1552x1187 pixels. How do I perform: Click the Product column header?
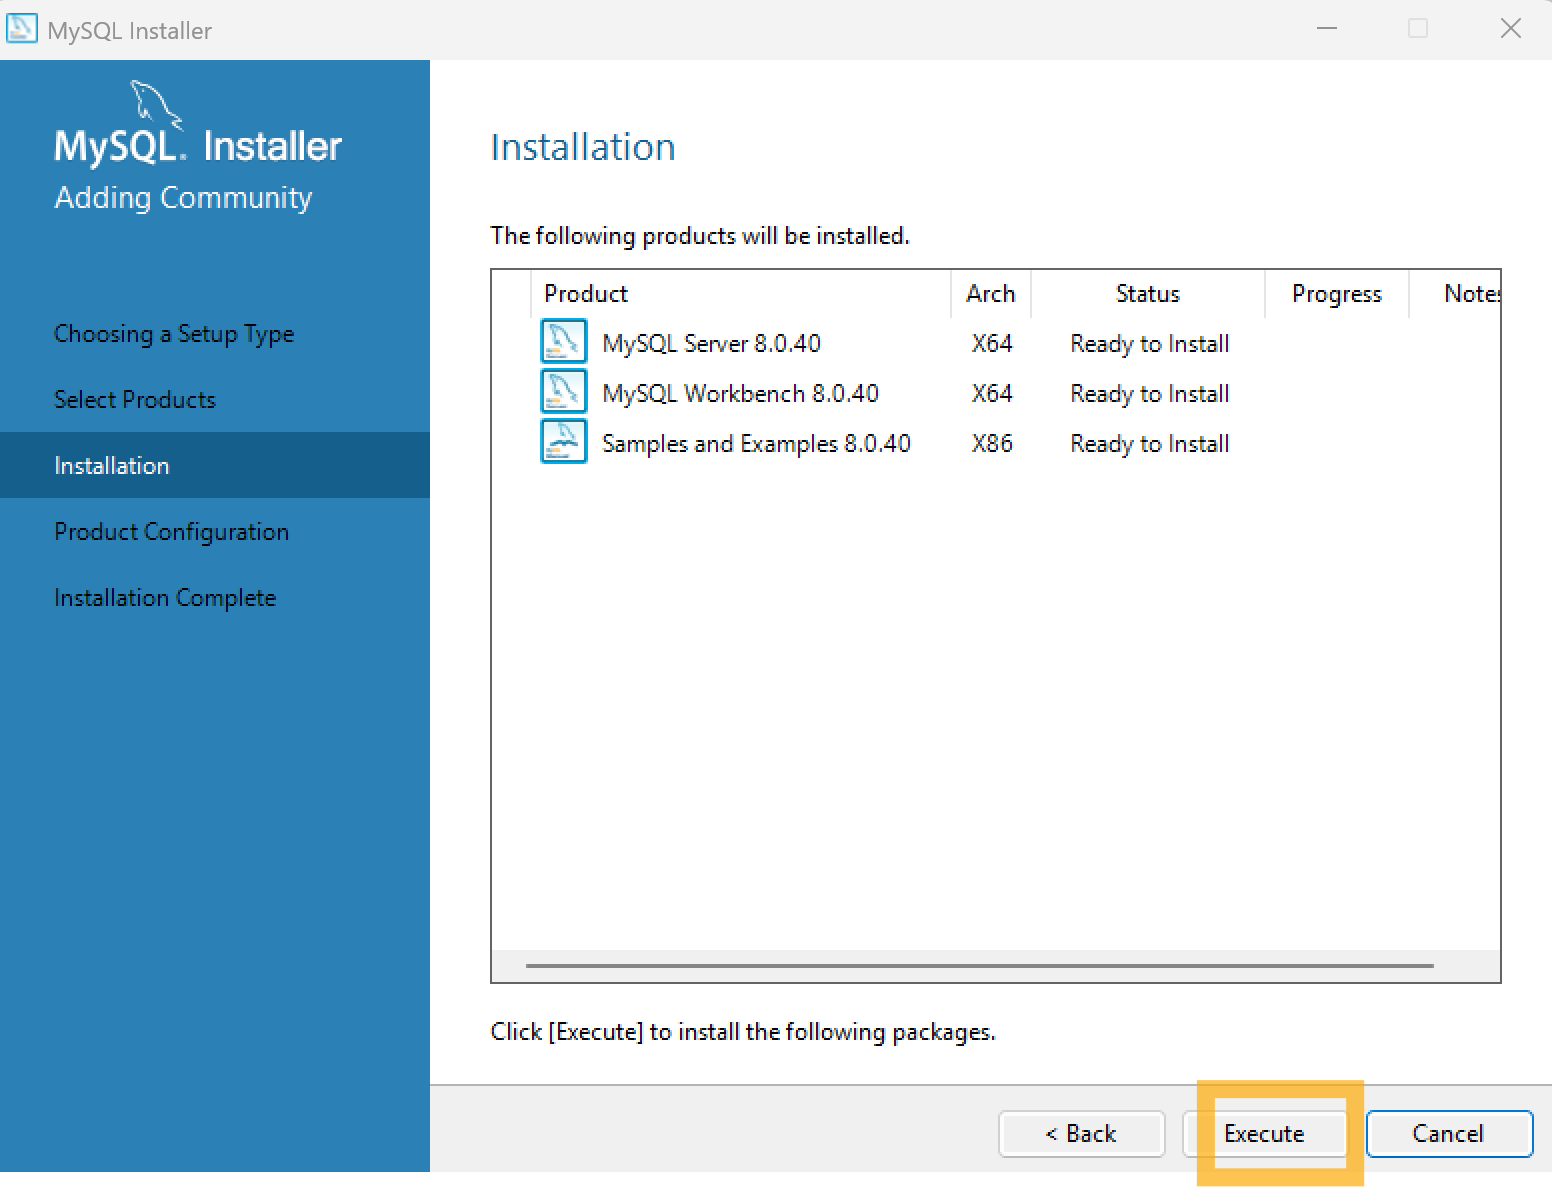[740, 294]
